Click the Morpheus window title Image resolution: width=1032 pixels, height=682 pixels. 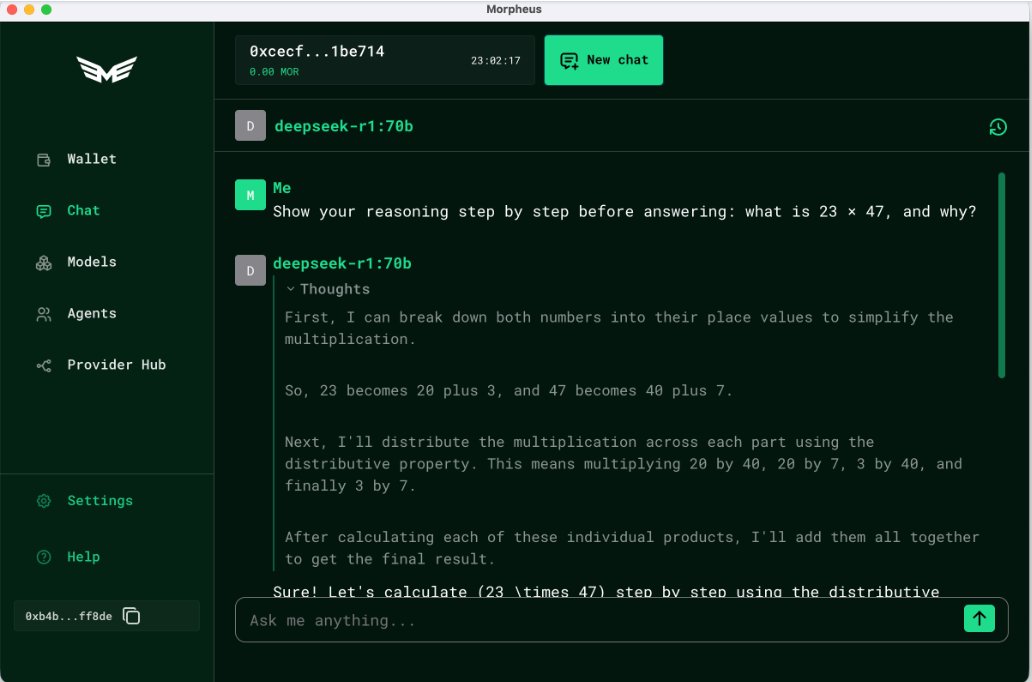tap(514, 9)
